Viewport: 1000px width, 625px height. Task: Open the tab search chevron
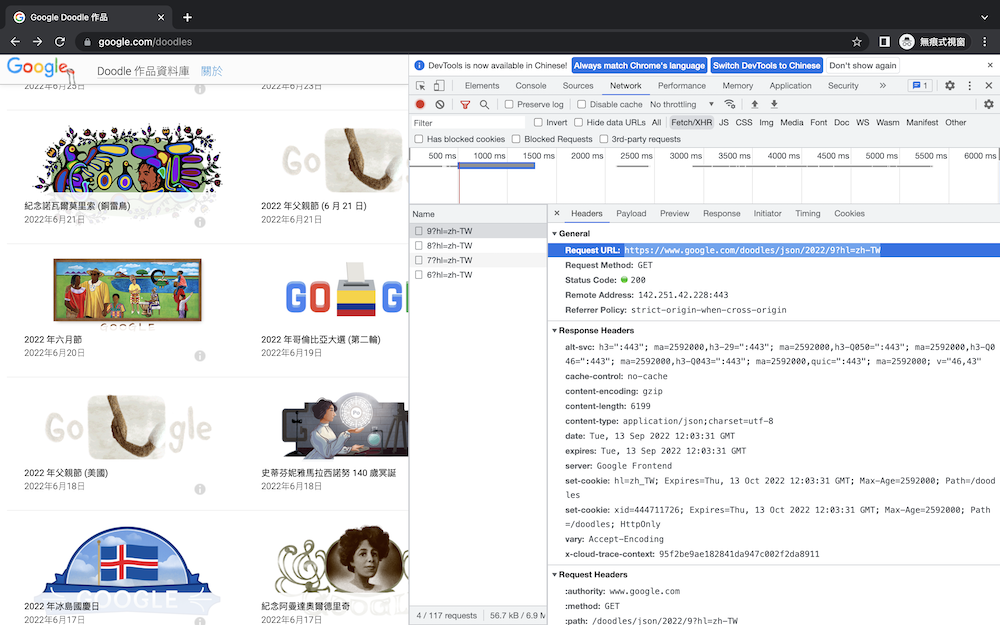click(x=985, y=17)
